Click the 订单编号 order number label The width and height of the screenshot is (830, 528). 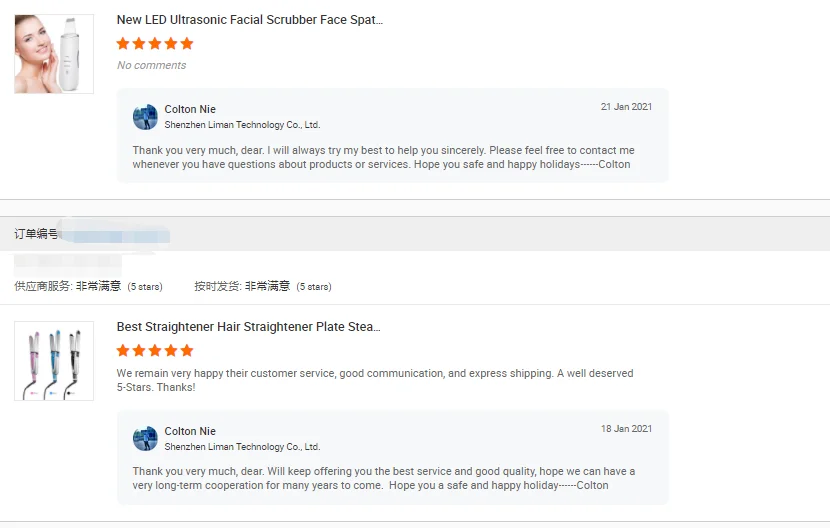point(36,234)
